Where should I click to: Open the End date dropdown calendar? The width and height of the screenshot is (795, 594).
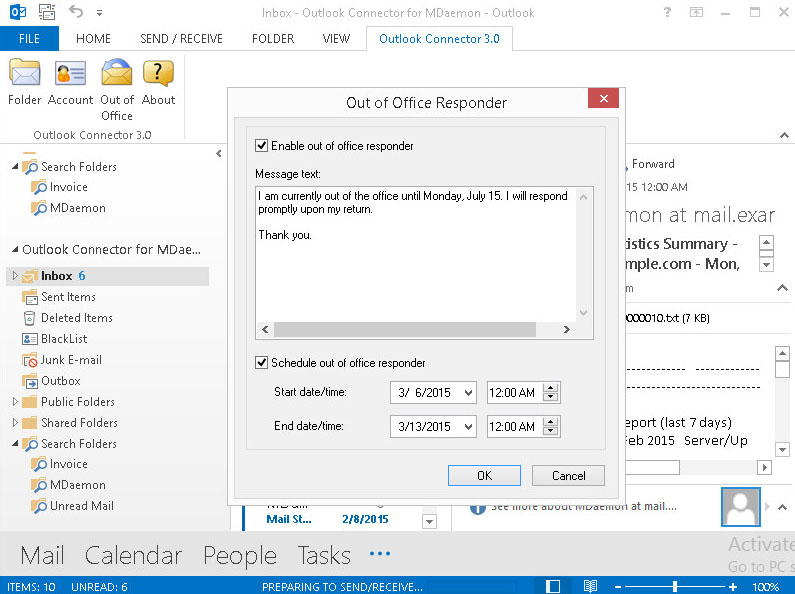[x=468, y=427]
